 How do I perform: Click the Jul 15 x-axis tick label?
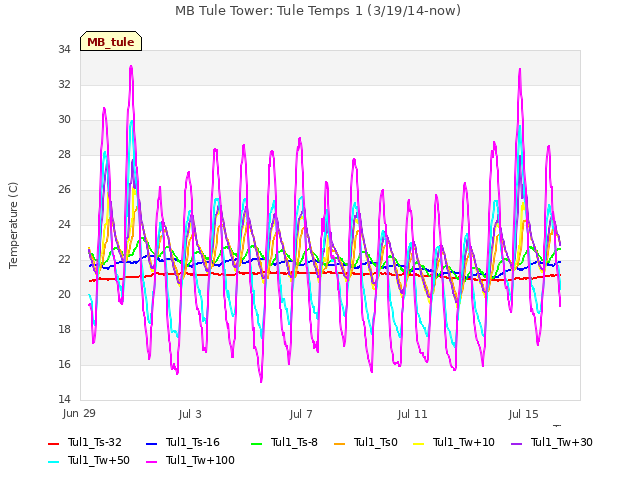[524, 414]
